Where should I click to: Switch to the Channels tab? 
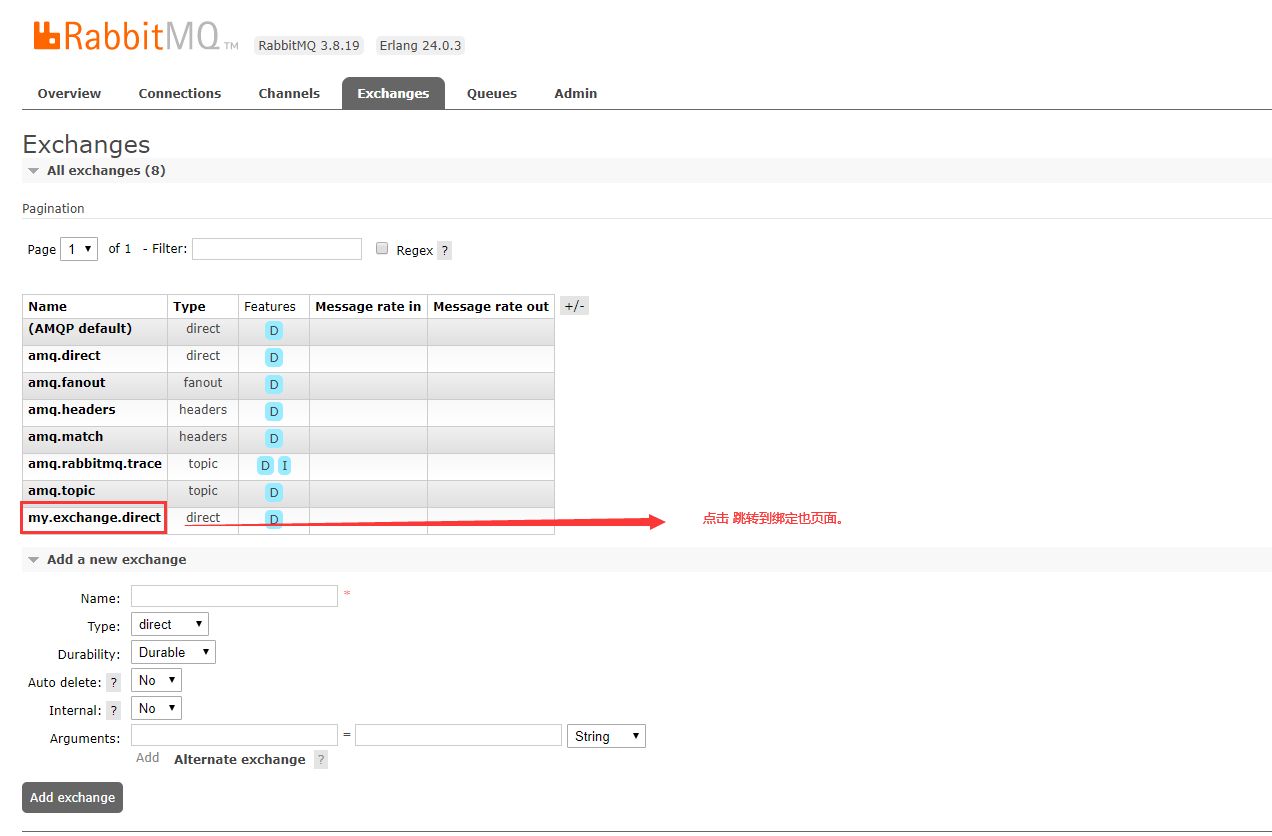pyautogui.click(x=289, y=93)
